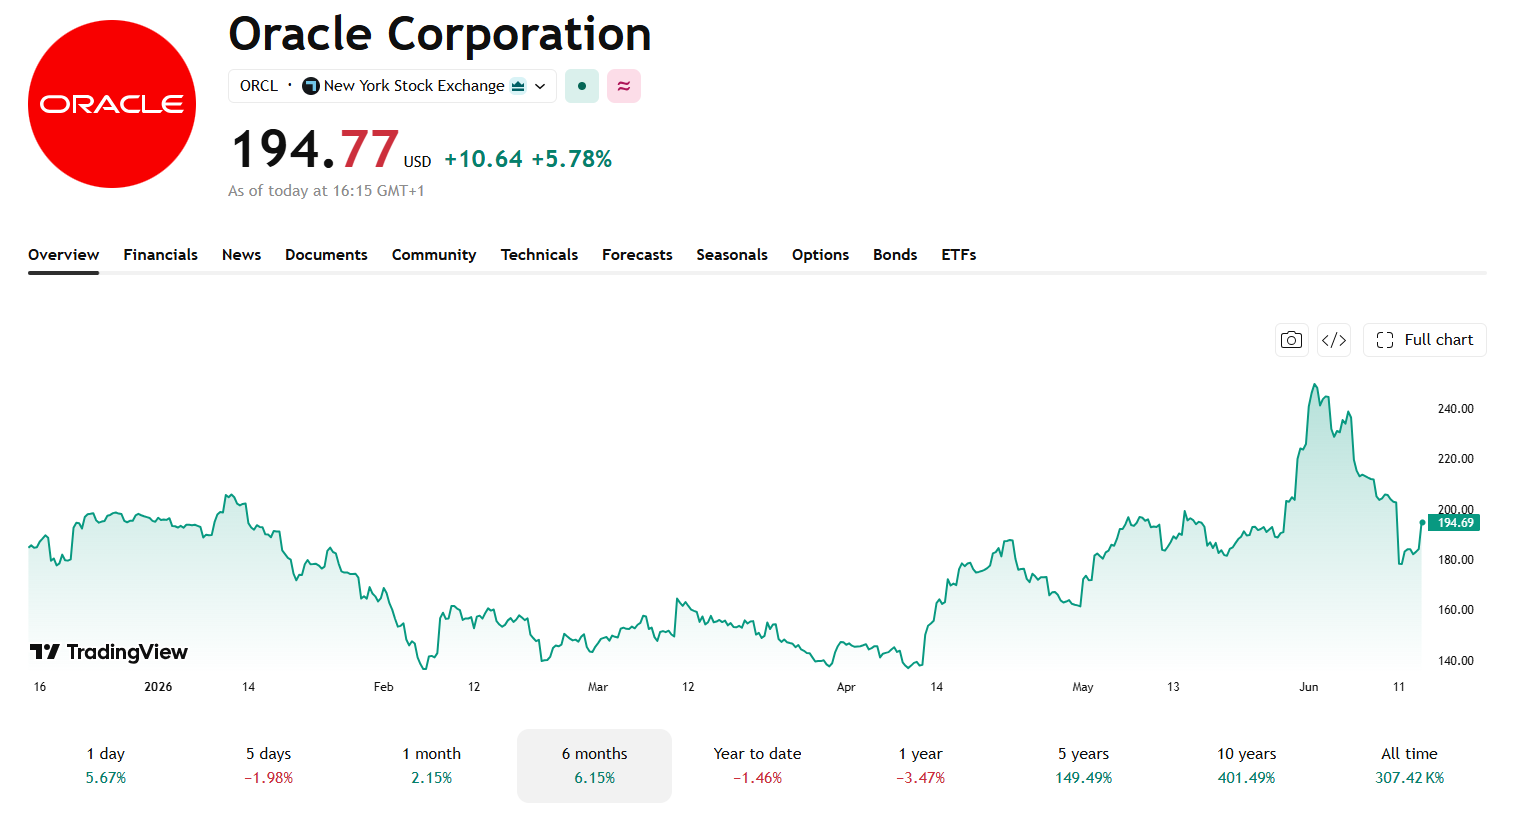
Task: Click the Oracle Corporation heading
Action: (440, 34)
